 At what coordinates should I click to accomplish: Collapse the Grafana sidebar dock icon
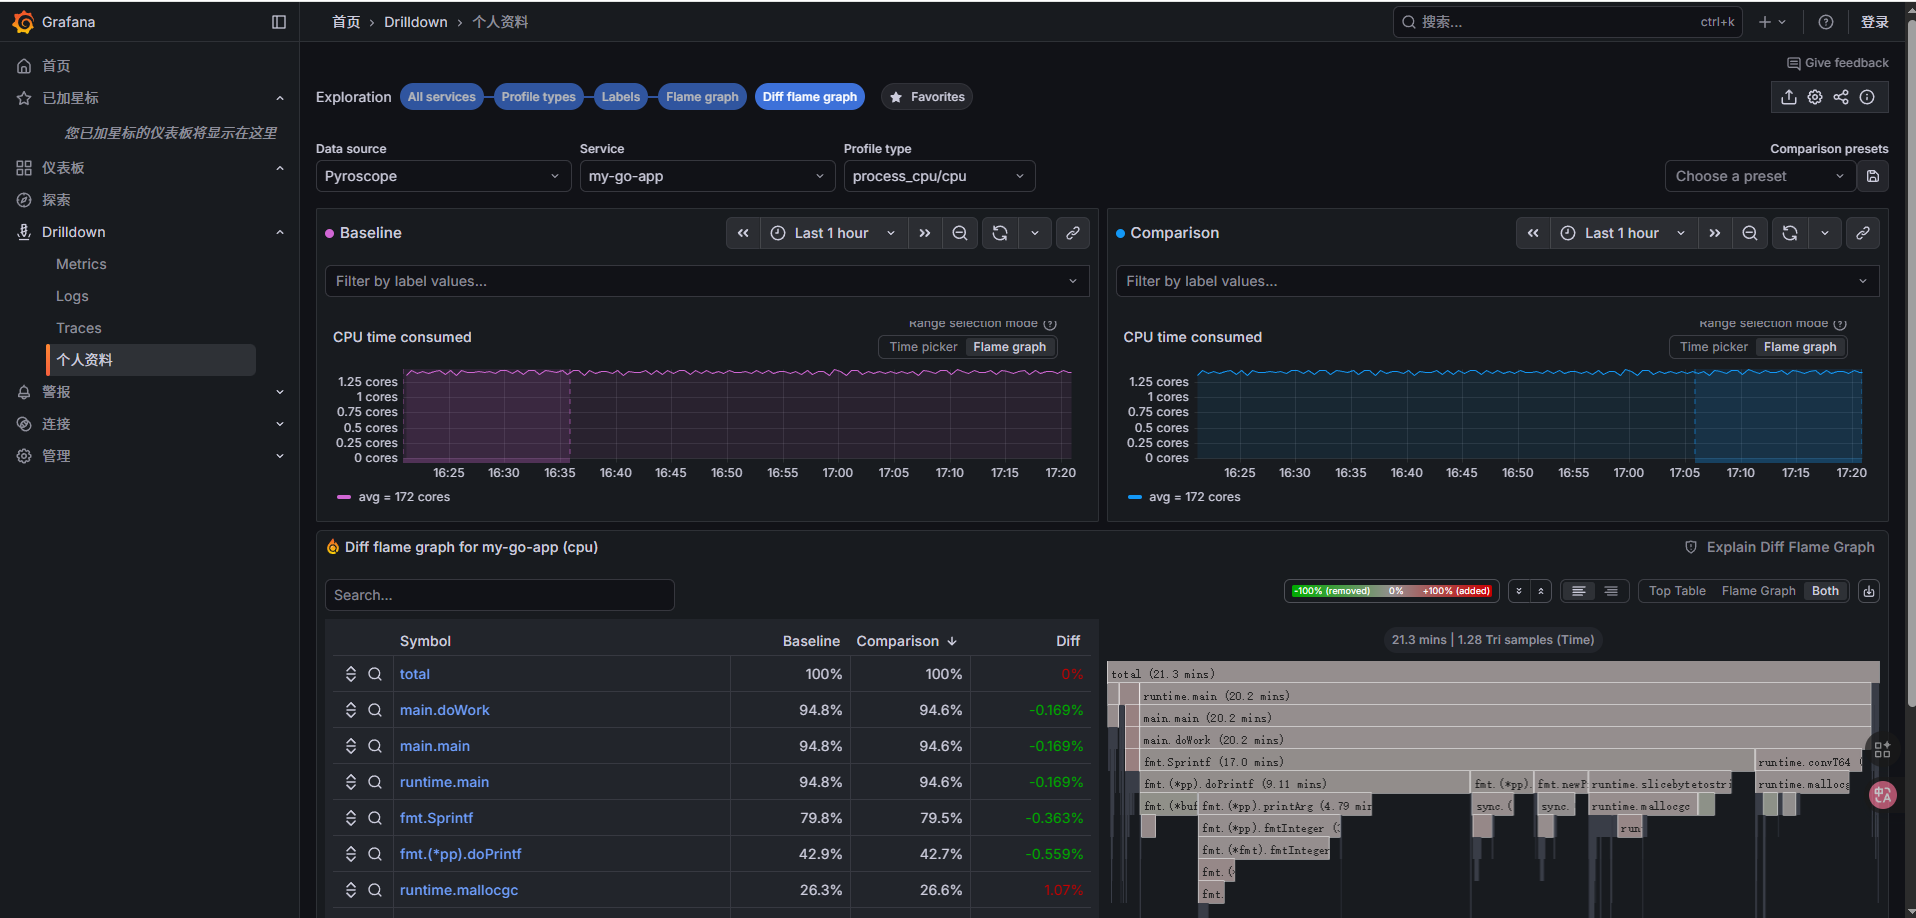[279, 22]
